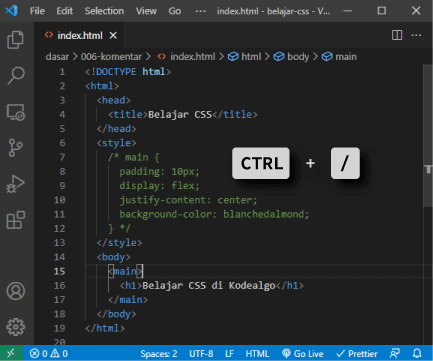Click line number 7
The height and width of the screenshot is (361, 433).
(x=62, y=157)
